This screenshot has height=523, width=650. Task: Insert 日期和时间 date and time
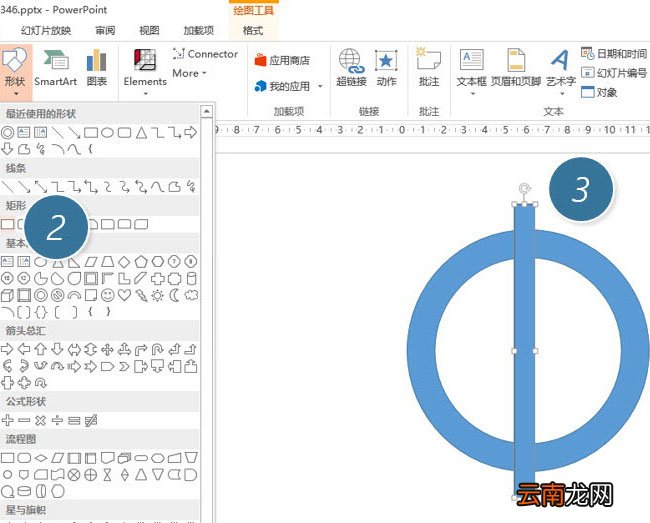(x=614, y=53)
